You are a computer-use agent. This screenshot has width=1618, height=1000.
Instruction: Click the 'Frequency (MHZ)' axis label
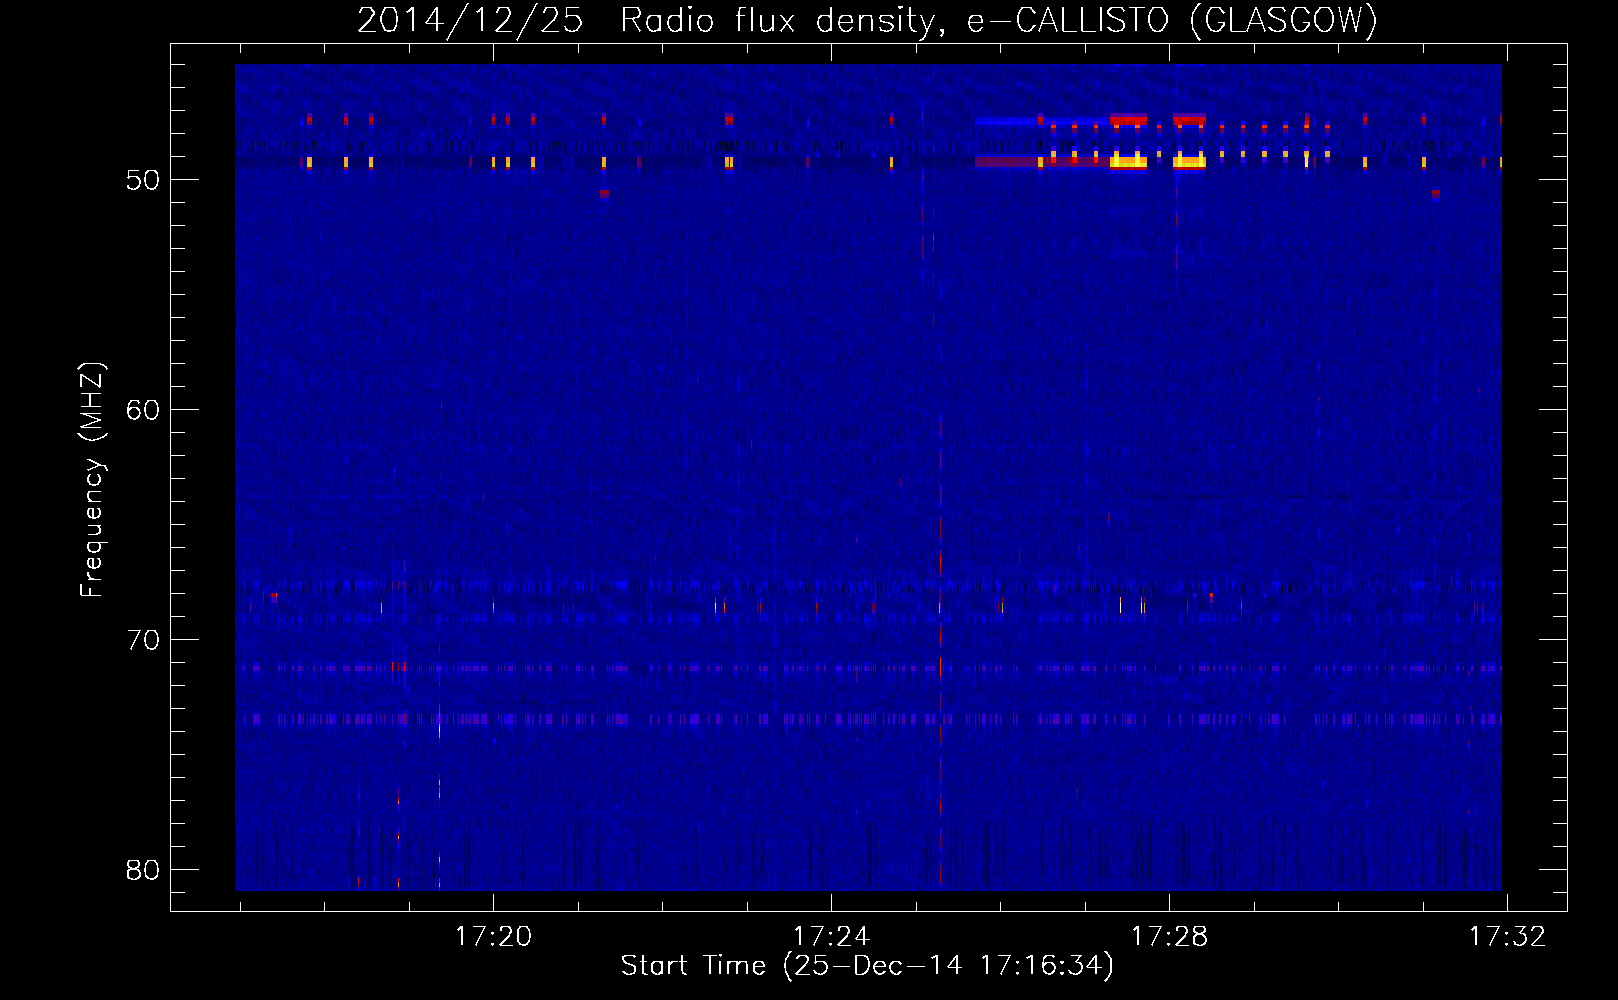coord(92,480)
